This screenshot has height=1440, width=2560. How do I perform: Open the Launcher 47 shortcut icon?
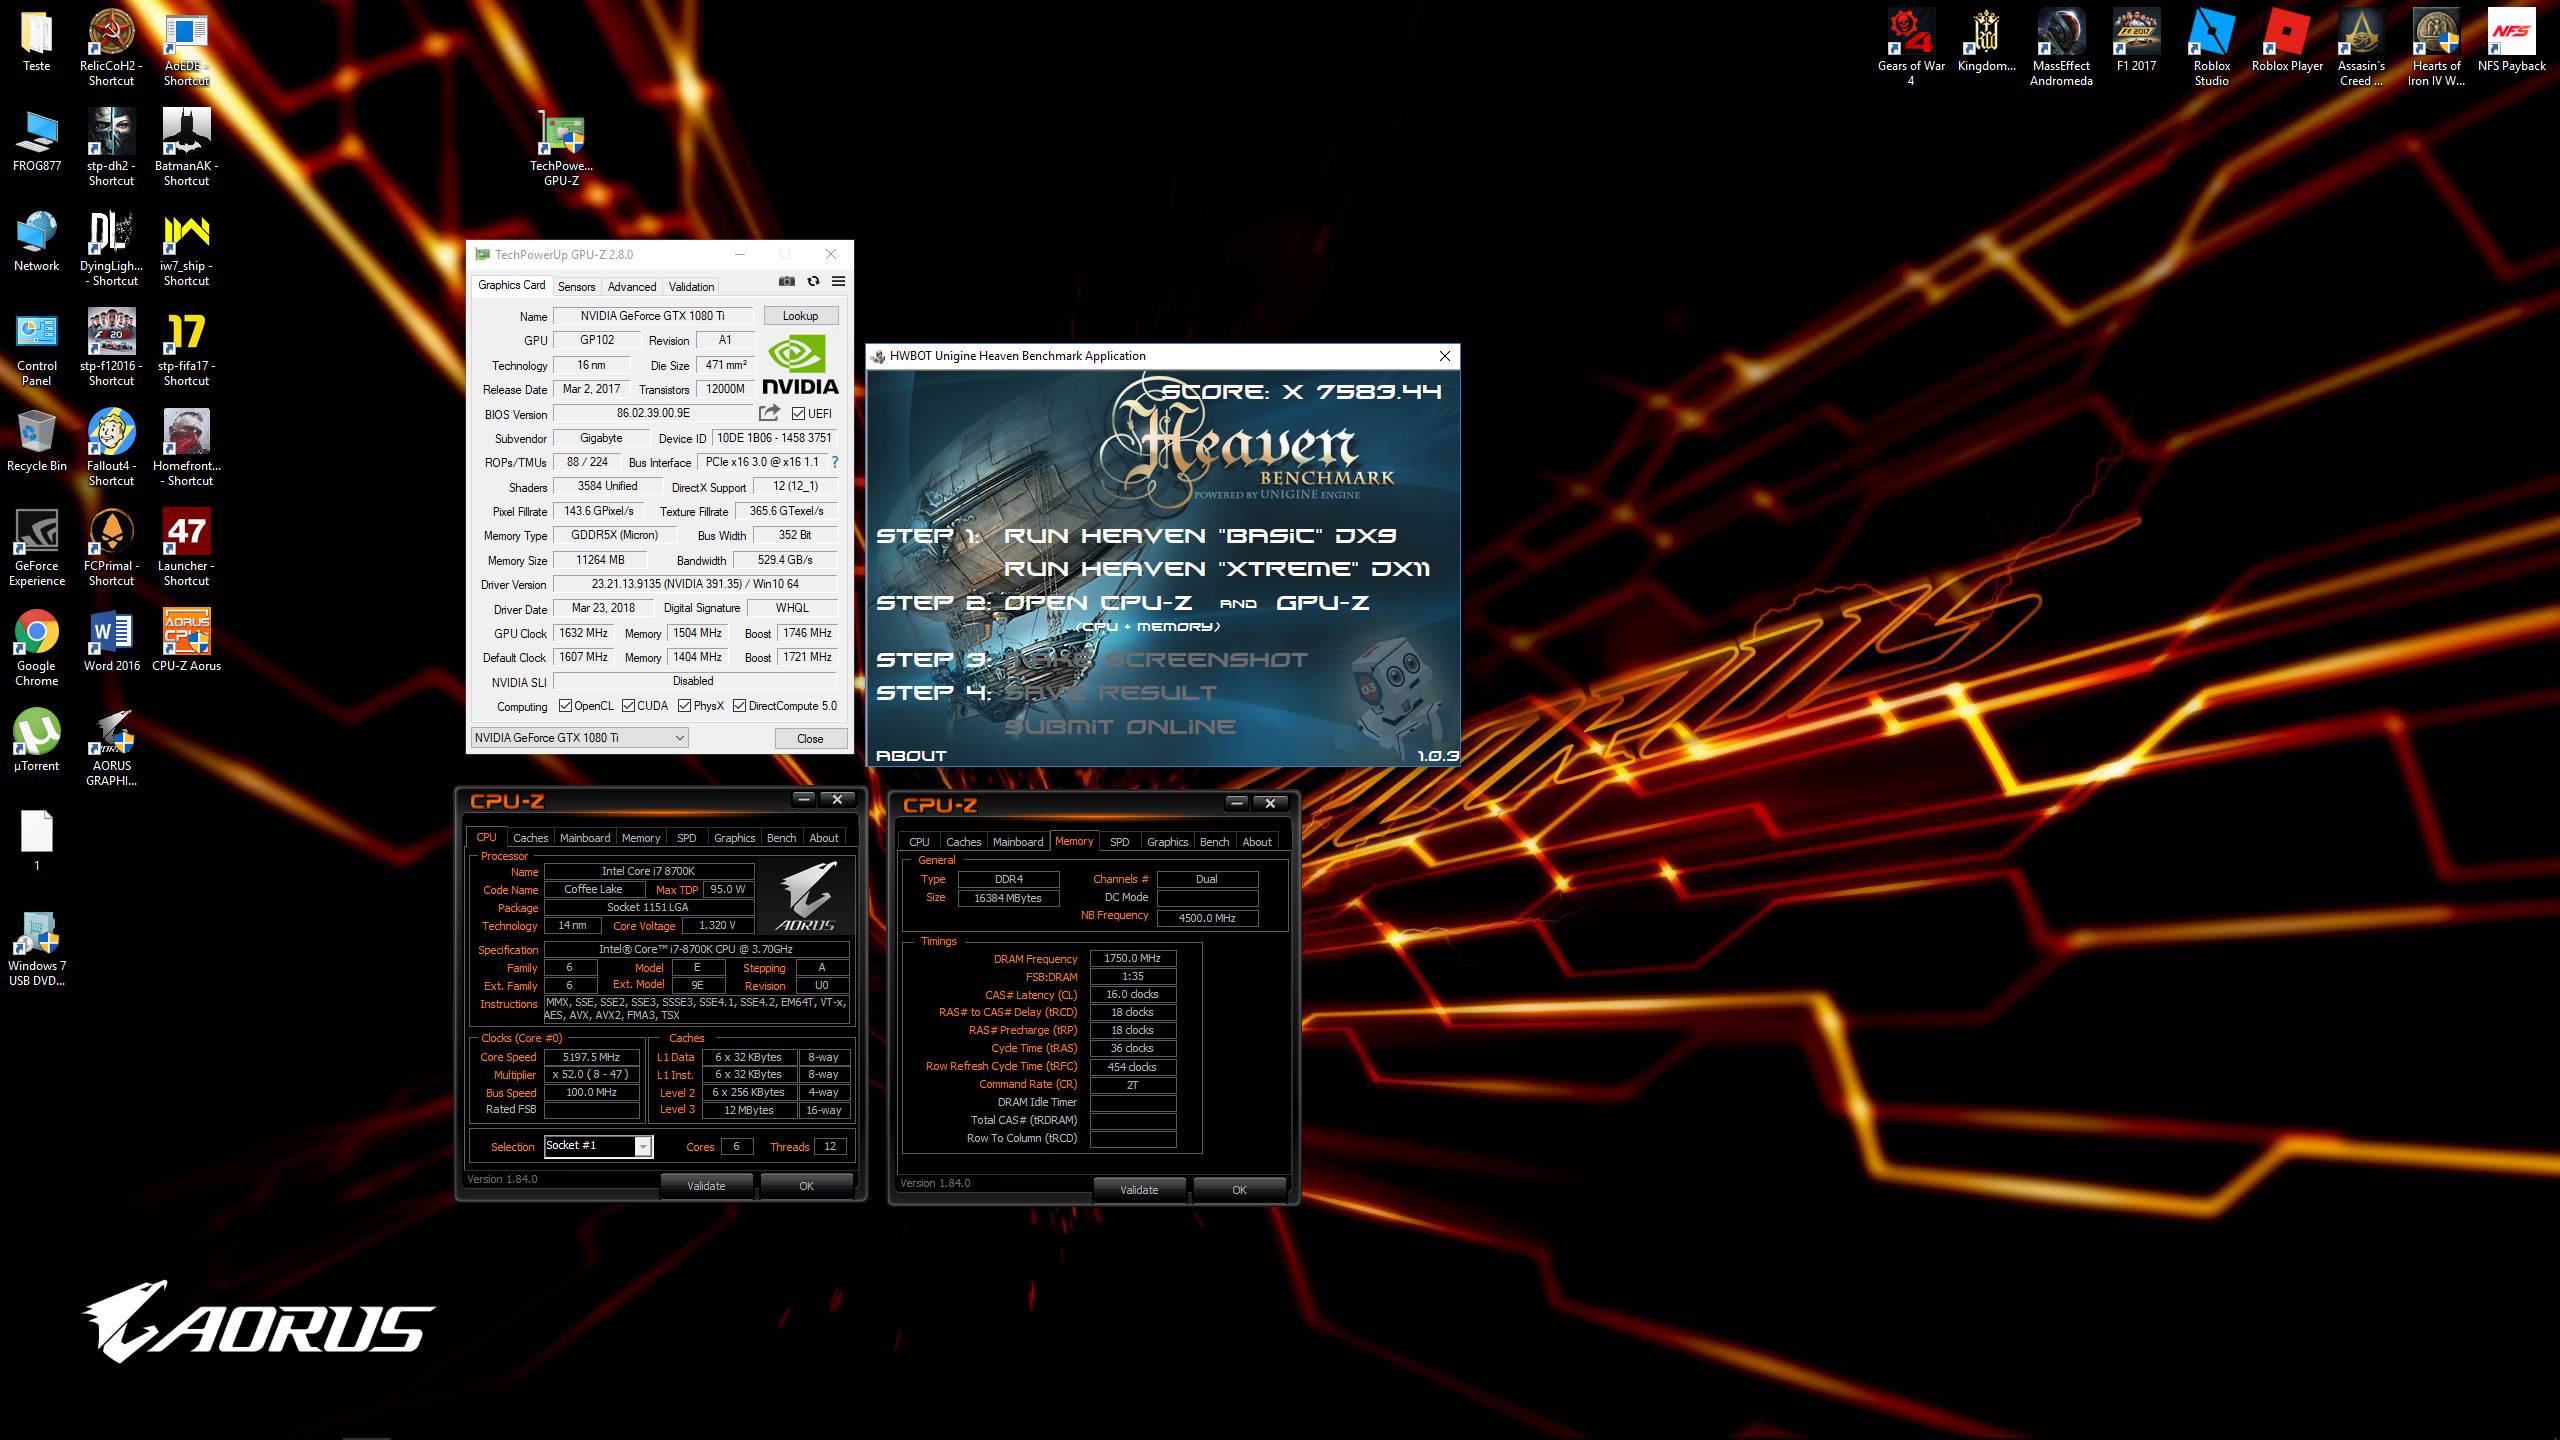click(186, 548)
